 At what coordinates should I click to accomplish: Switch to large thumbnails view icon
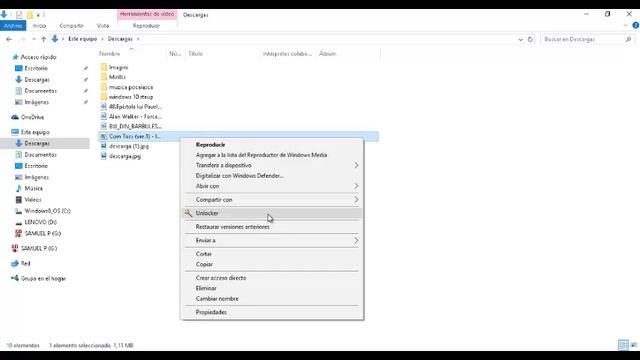tap(634, 345)
